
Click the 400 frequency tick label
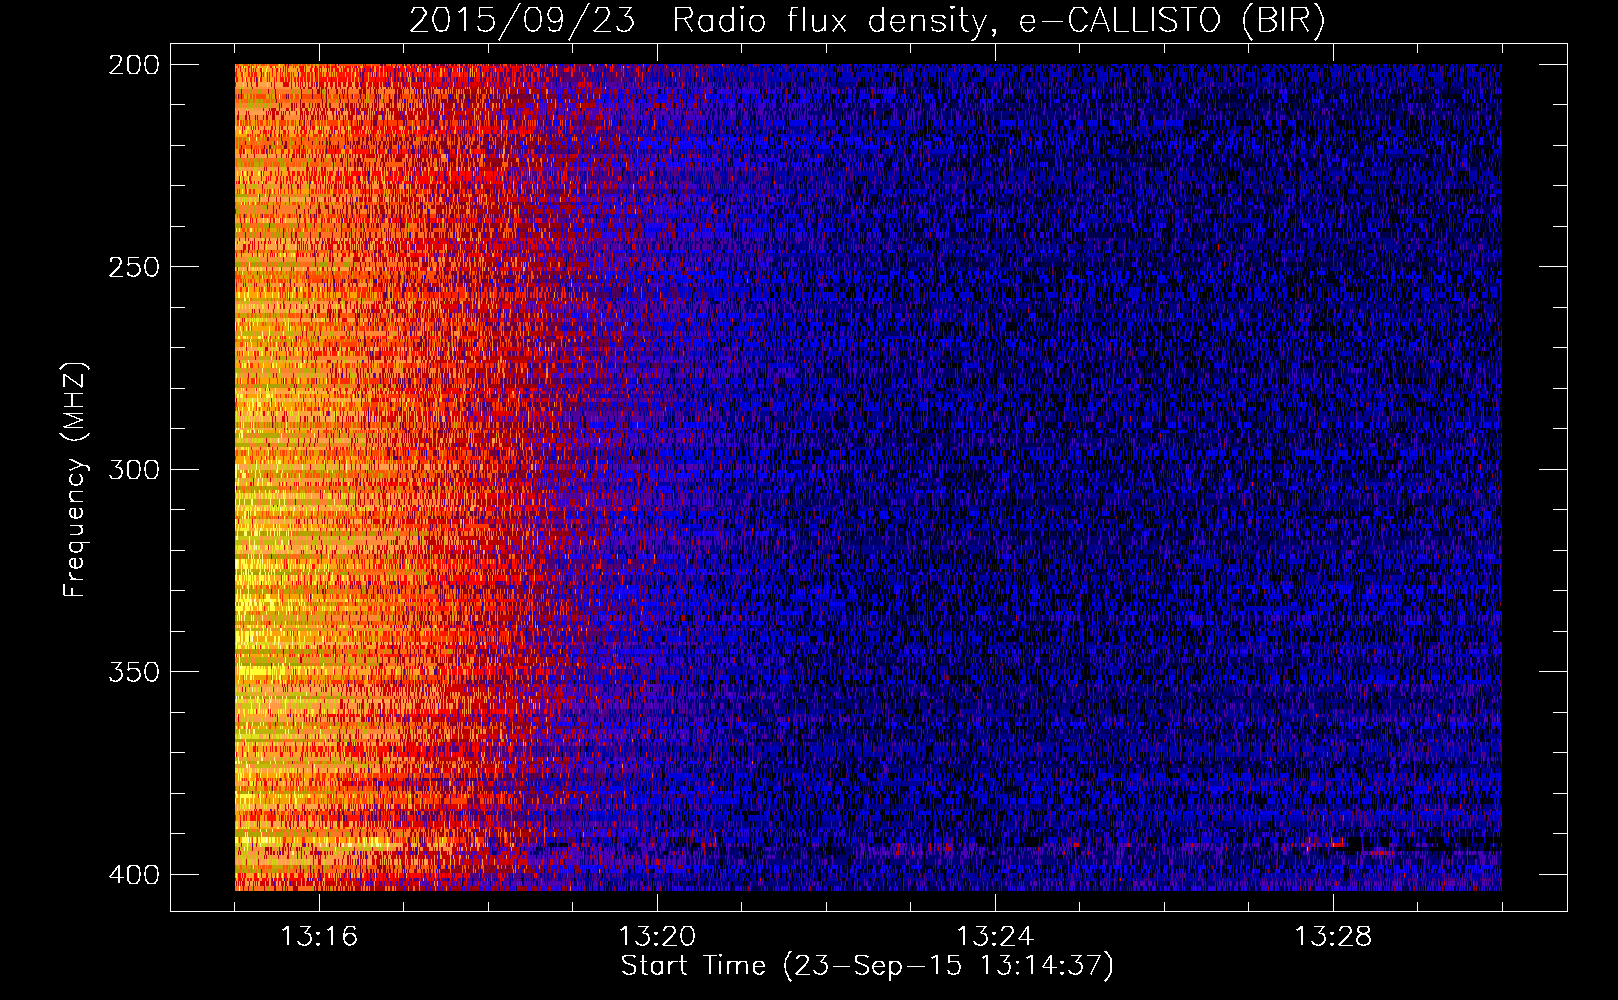coord(133,875)
